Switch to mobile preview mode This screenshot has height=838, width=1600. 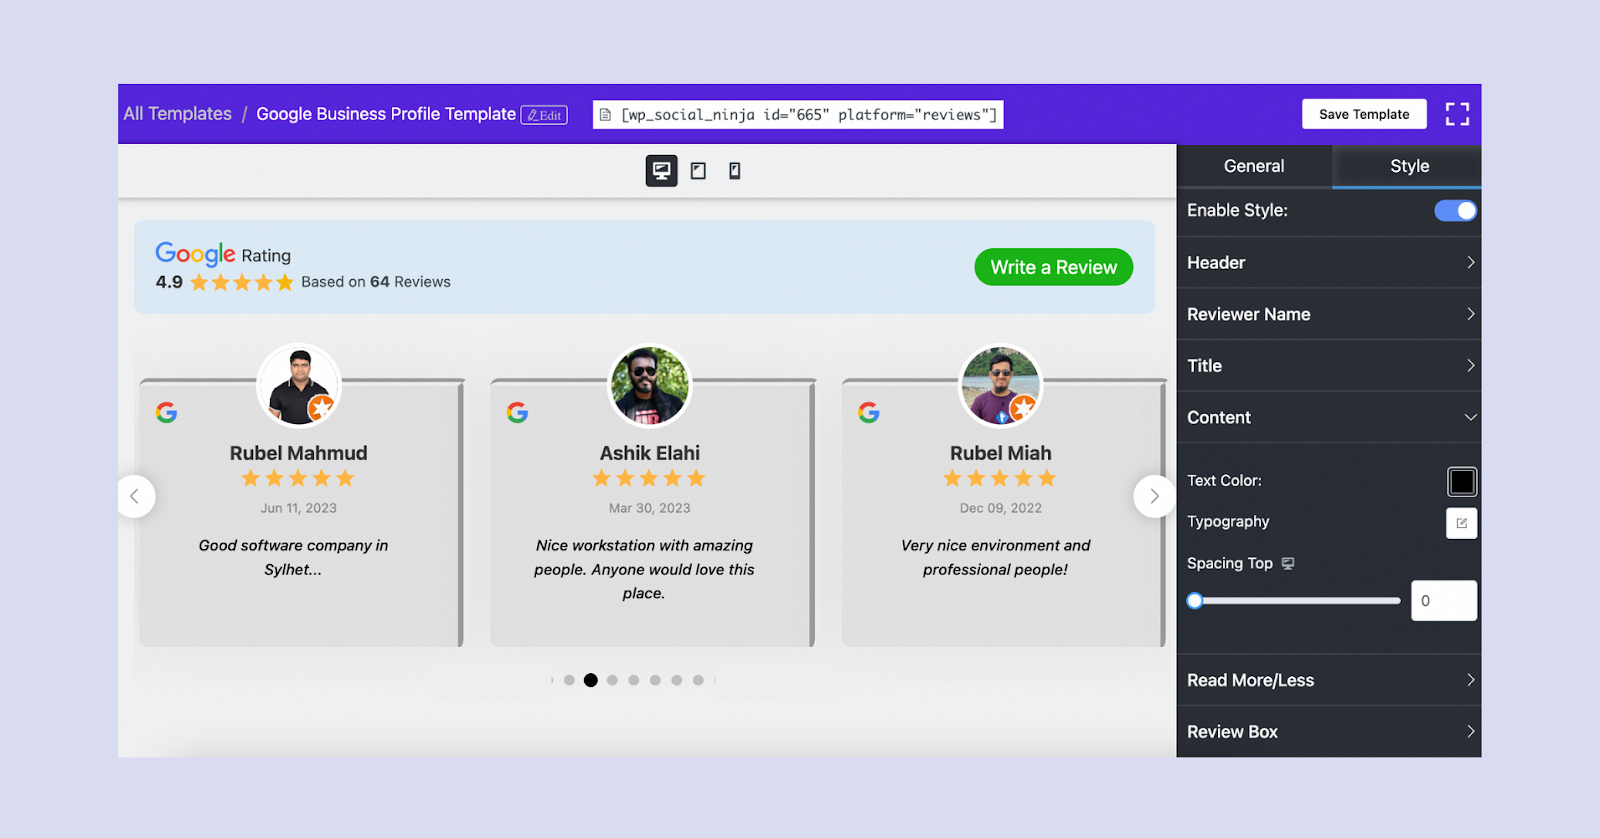(x=735, y=171)
